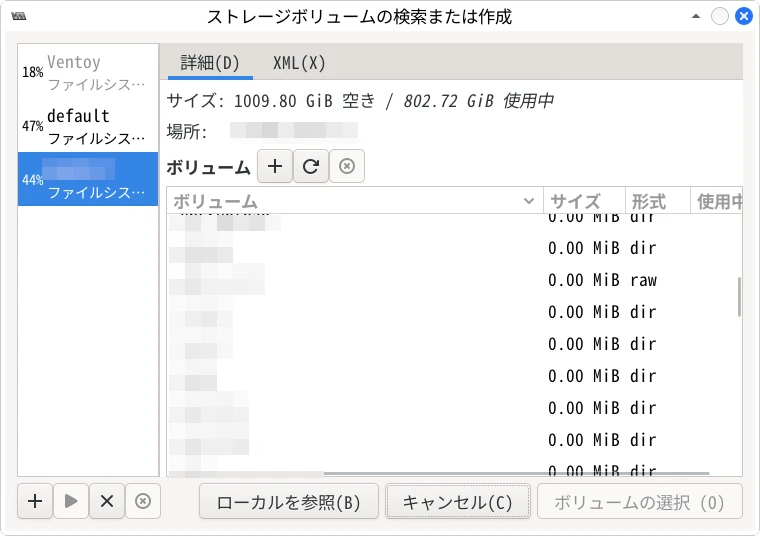Add a new storage pool
The height and width of the screenshot is (536, 760).
pos(35,501)
